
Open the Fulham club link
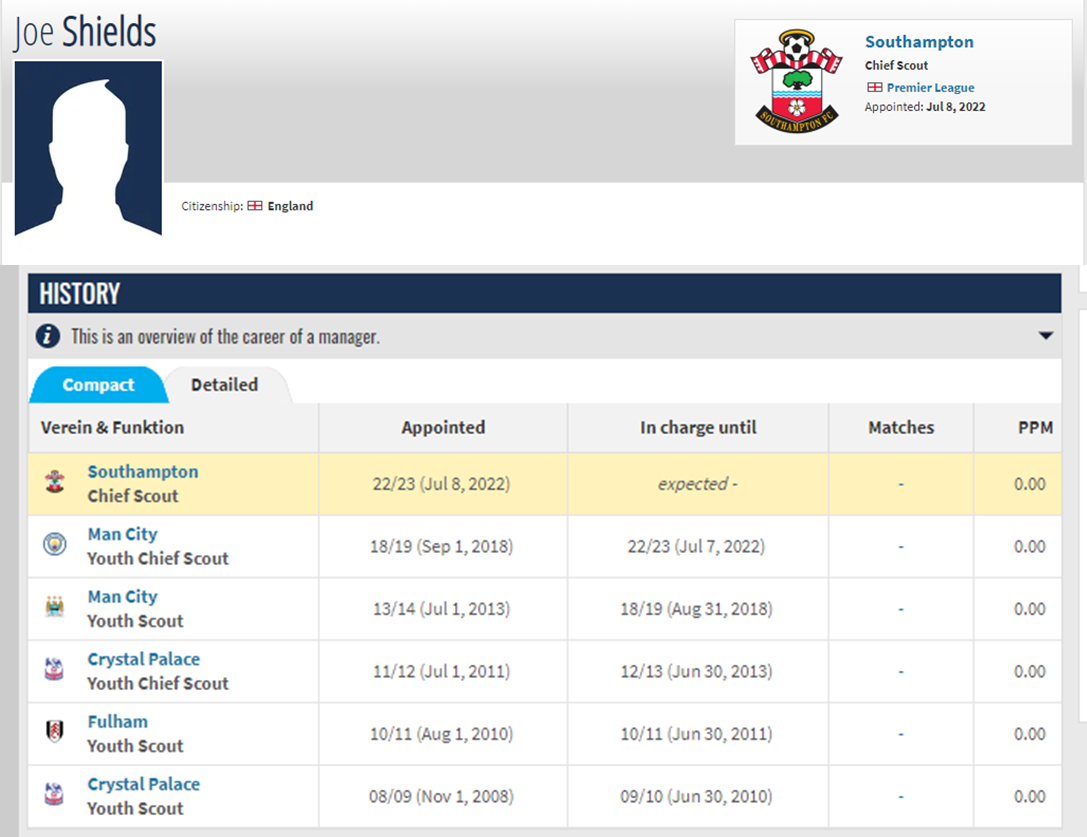point(118,721)
